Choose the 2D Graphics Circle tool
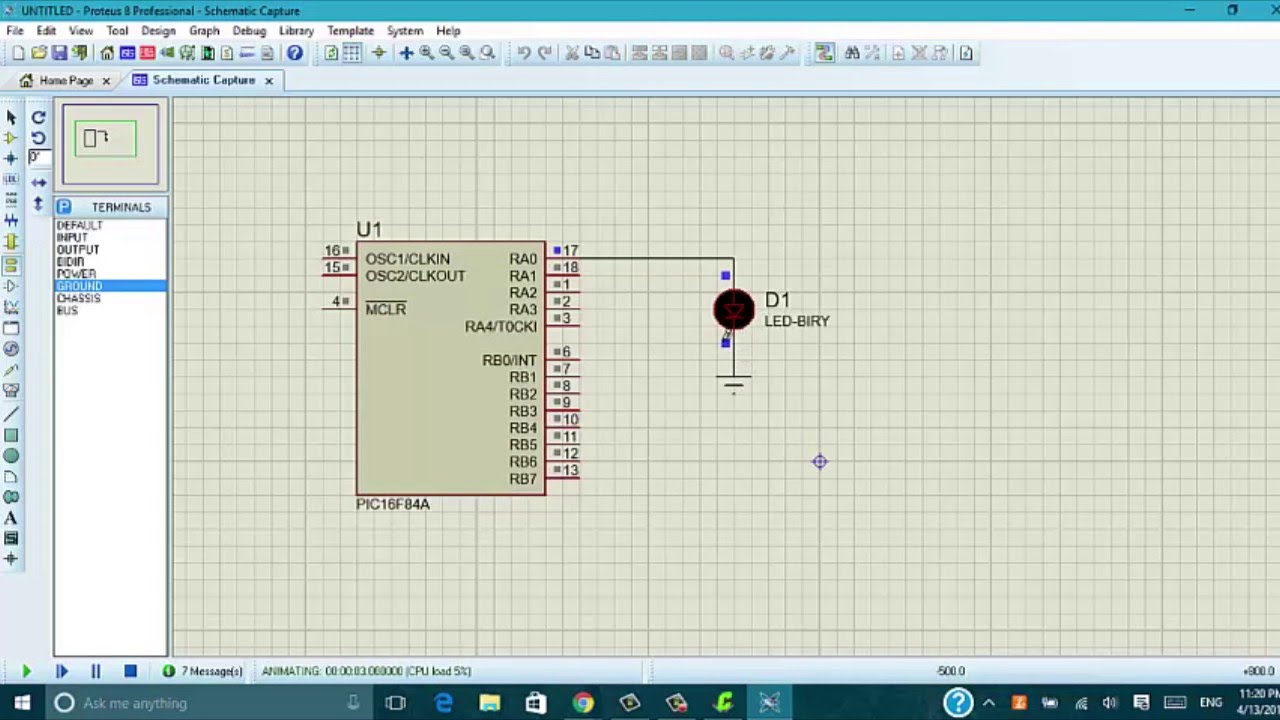 pos(11,456)
